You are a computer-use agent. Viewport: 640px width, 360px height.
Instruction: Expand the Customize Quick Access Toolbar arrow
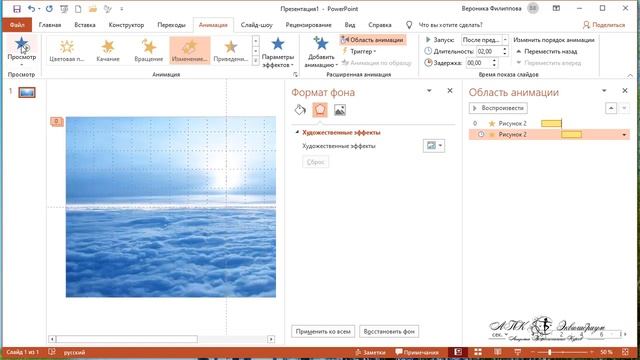[x=122, y=9]
